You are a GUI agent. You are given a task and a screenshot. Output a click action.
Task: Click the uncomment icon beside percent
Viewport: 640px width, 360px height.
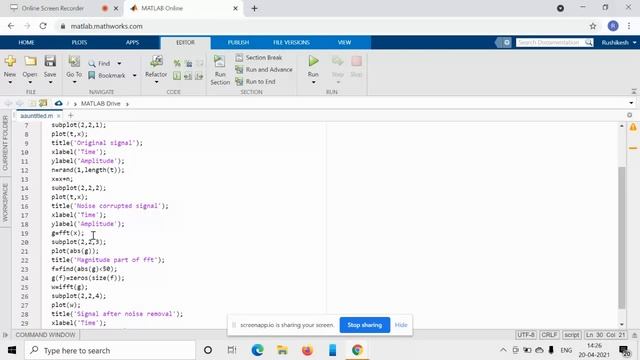click(x=188, y=64)
